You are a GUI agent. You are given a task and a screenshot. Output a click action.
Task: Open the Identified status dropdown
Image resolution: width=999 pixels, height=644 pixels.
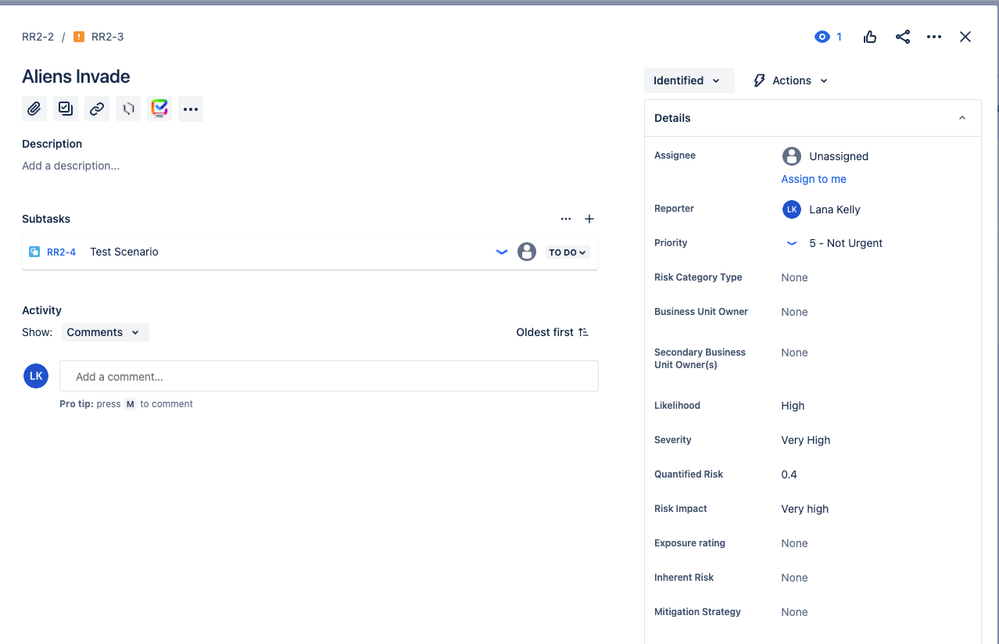(689, 80)
